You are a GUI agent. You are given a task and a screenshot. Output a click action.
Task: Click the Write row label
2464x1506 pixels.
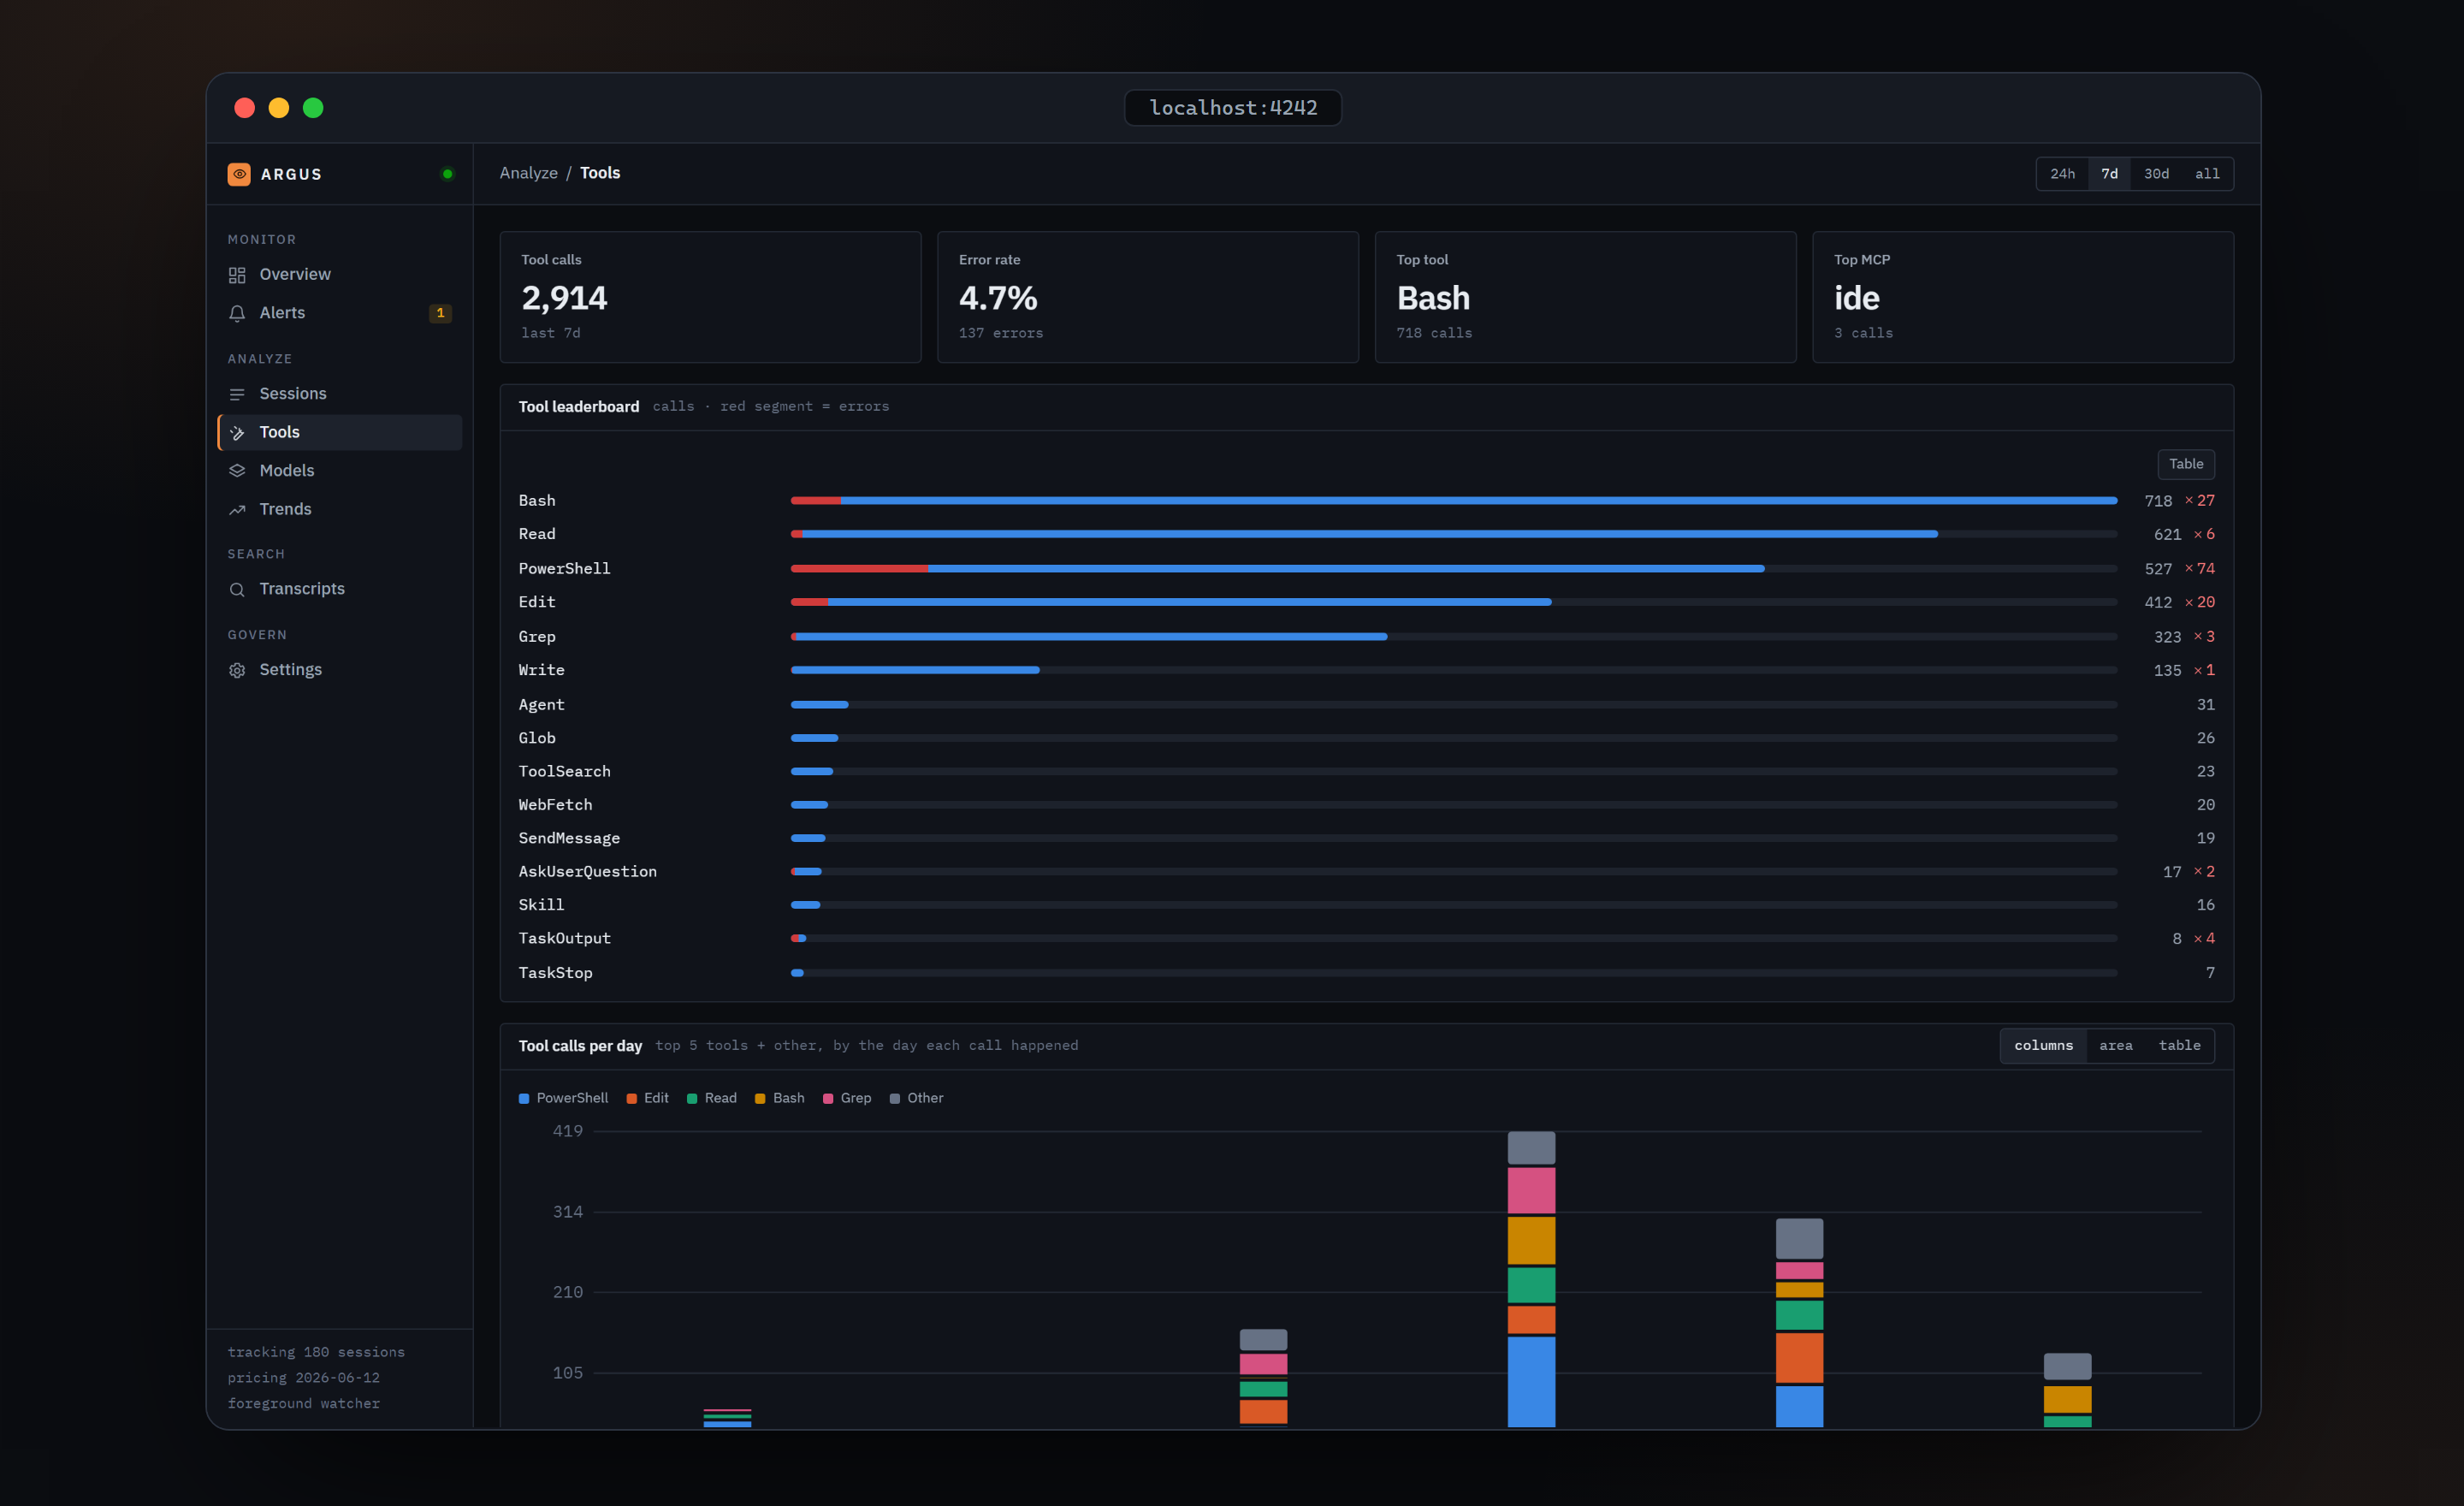coord(541,670)
